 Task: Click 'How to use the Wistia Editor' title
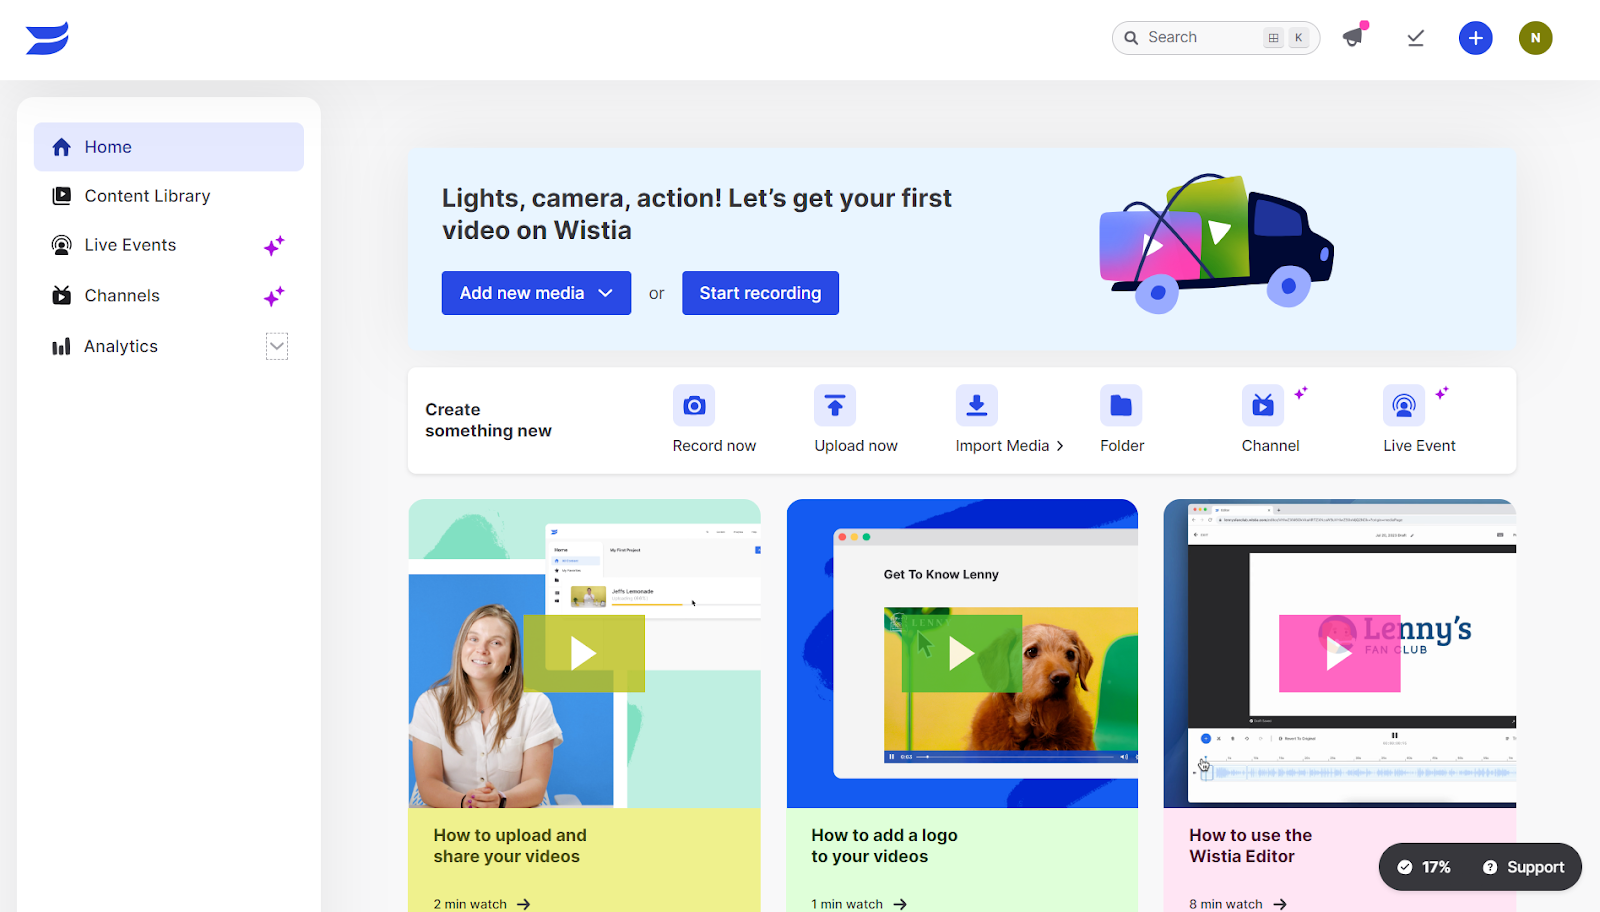pyautogui.click(x=1250, y=846)
